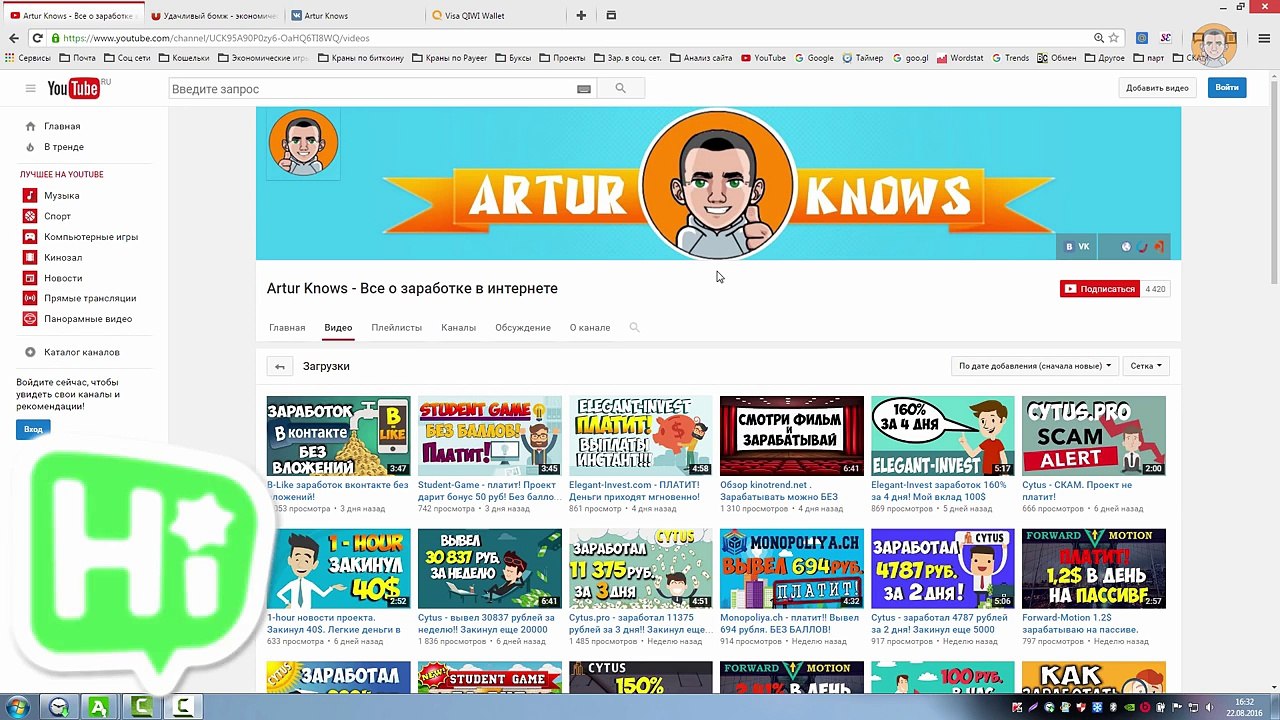The width and height of the screenshot is (1280, 720).
Task: Open the Windows Start menu
Action: point(18,708)
